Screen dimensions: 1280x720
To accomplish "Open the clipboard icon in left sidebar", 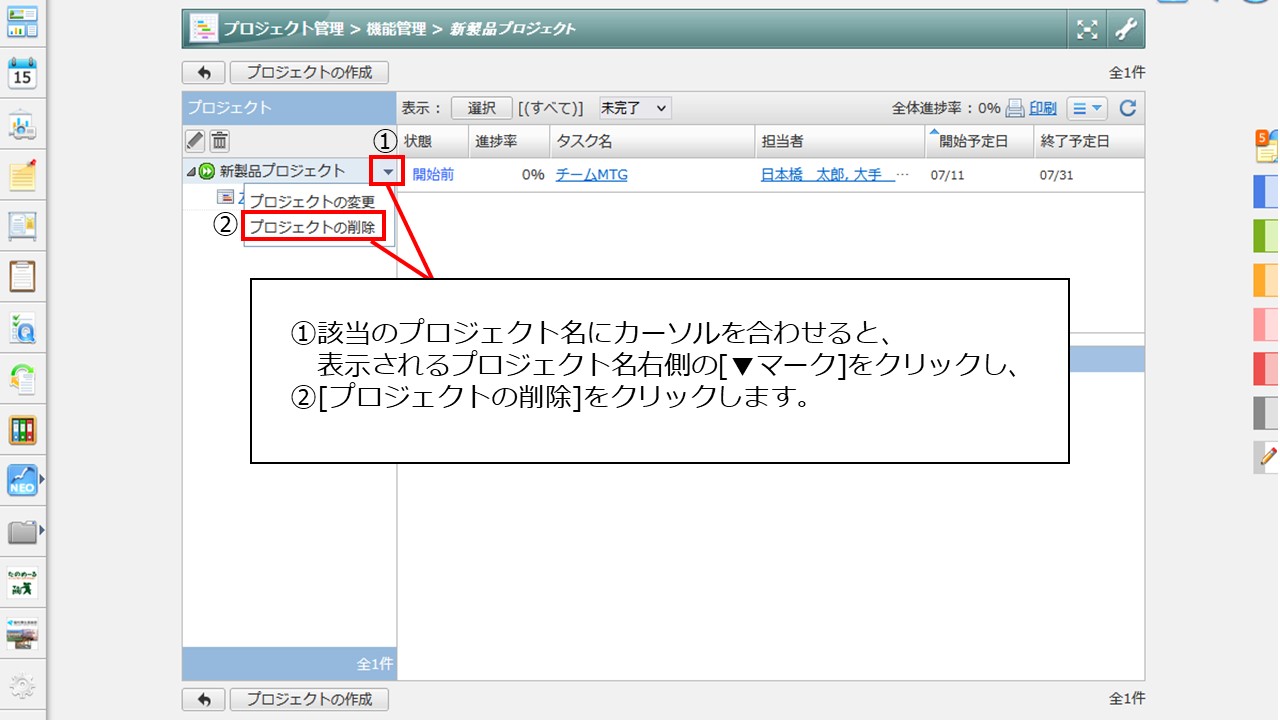I will pyautogui.click(x=22, y=276).
